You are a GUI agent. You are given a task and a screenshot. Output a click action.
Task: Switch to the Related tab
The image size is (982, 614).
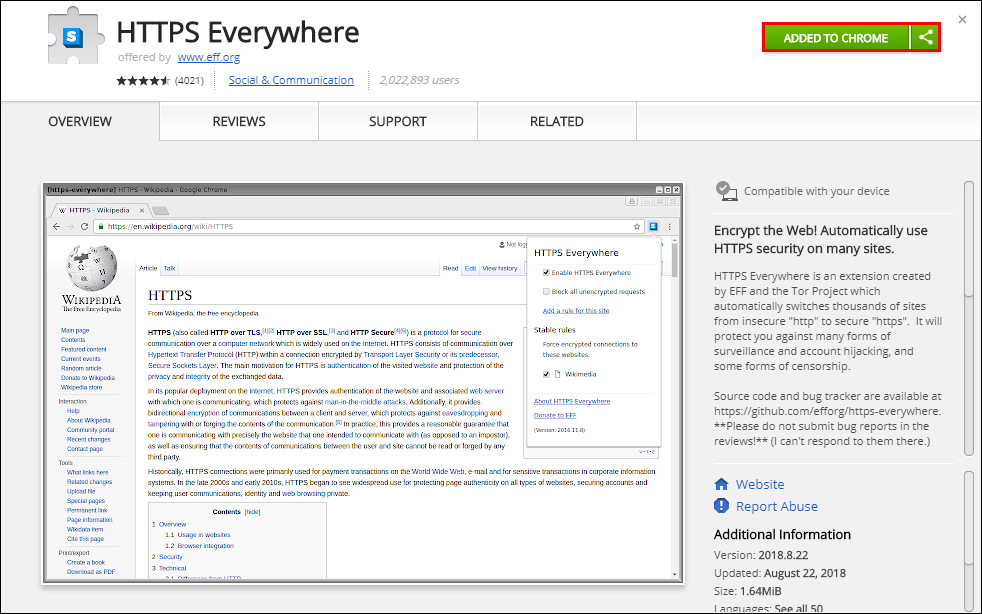pos(557,122)
